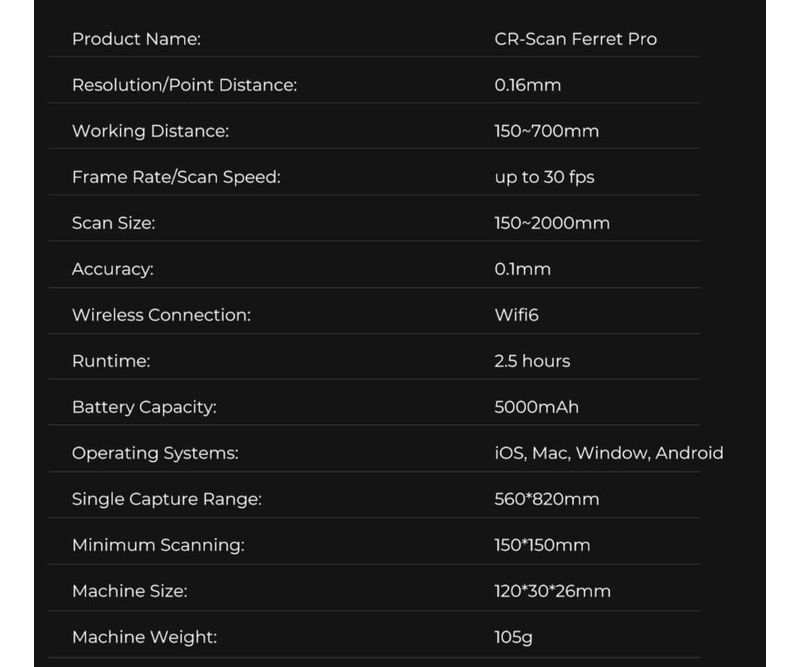Click the 120*30*26mm machine size value
The image size is (800, 667).
552,591
